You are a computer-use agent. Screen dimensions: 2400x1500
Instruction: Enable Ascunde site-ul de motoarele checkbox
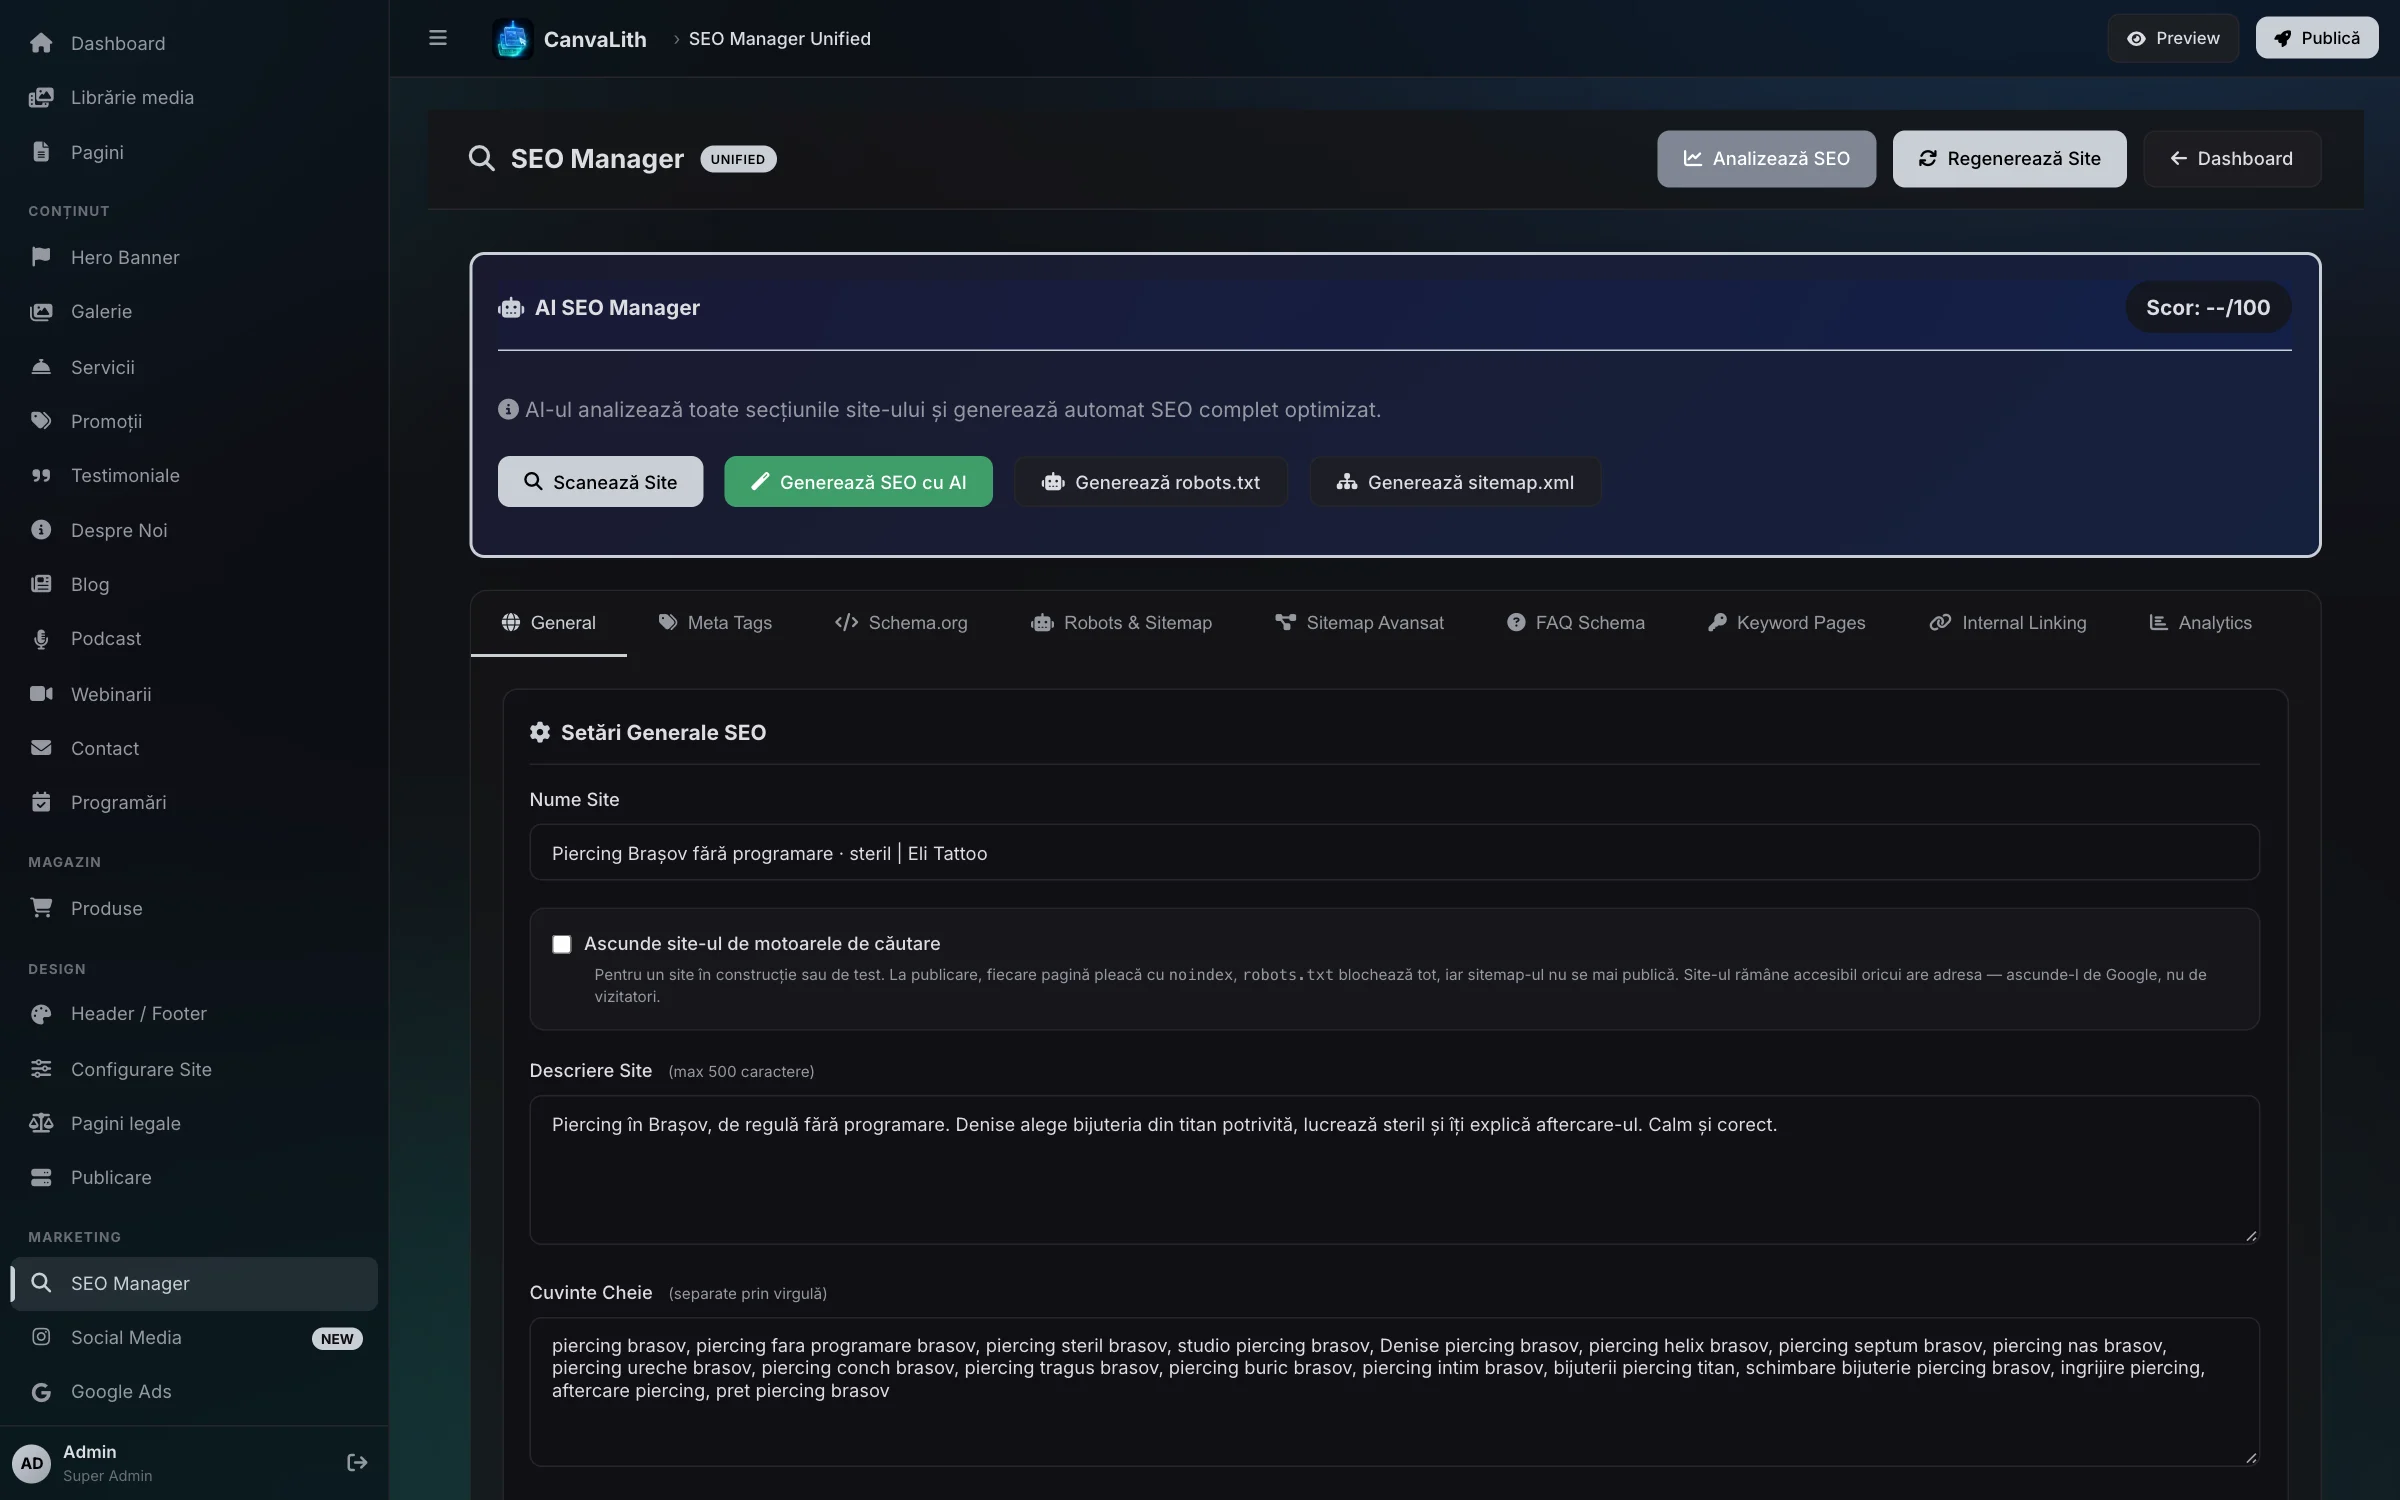tap(562, 944)
